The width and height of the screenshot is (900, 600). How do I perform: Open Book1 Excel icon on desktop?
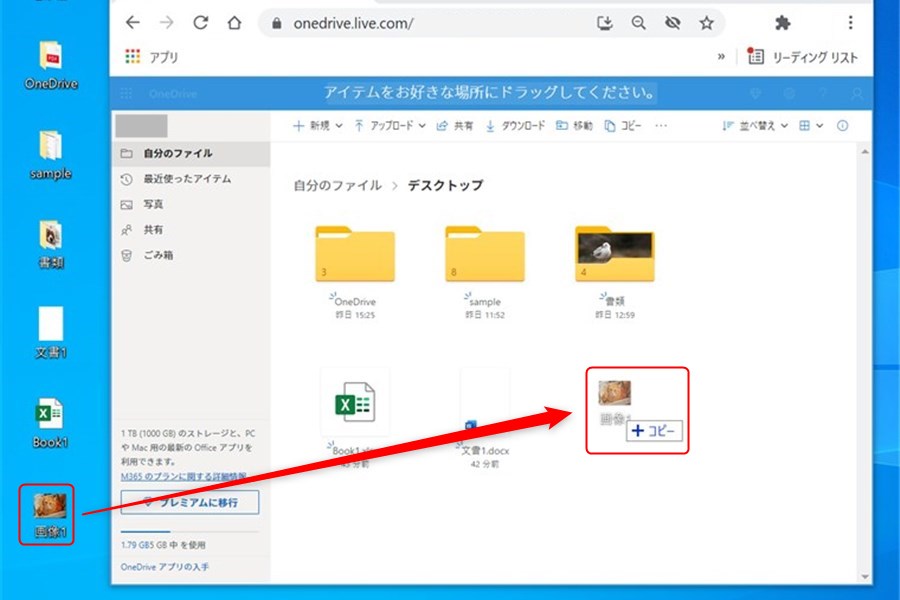tap(50, 422)
